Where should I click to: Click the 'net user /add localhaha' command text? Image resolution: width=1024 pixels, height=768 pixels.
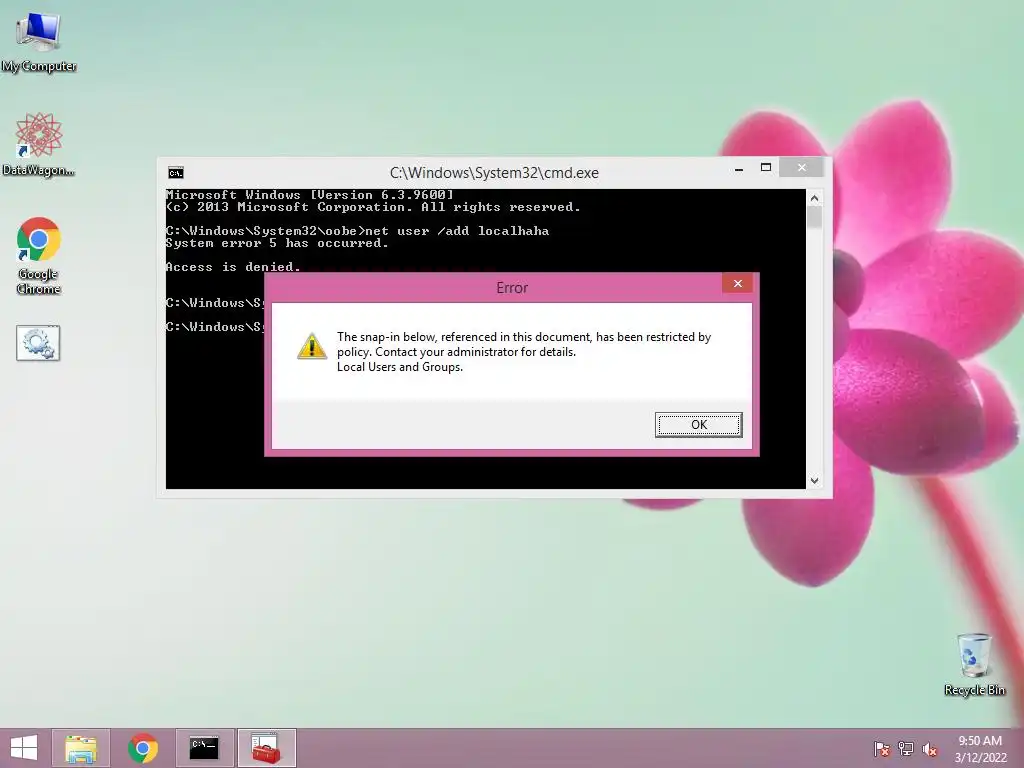click(457, 231)
